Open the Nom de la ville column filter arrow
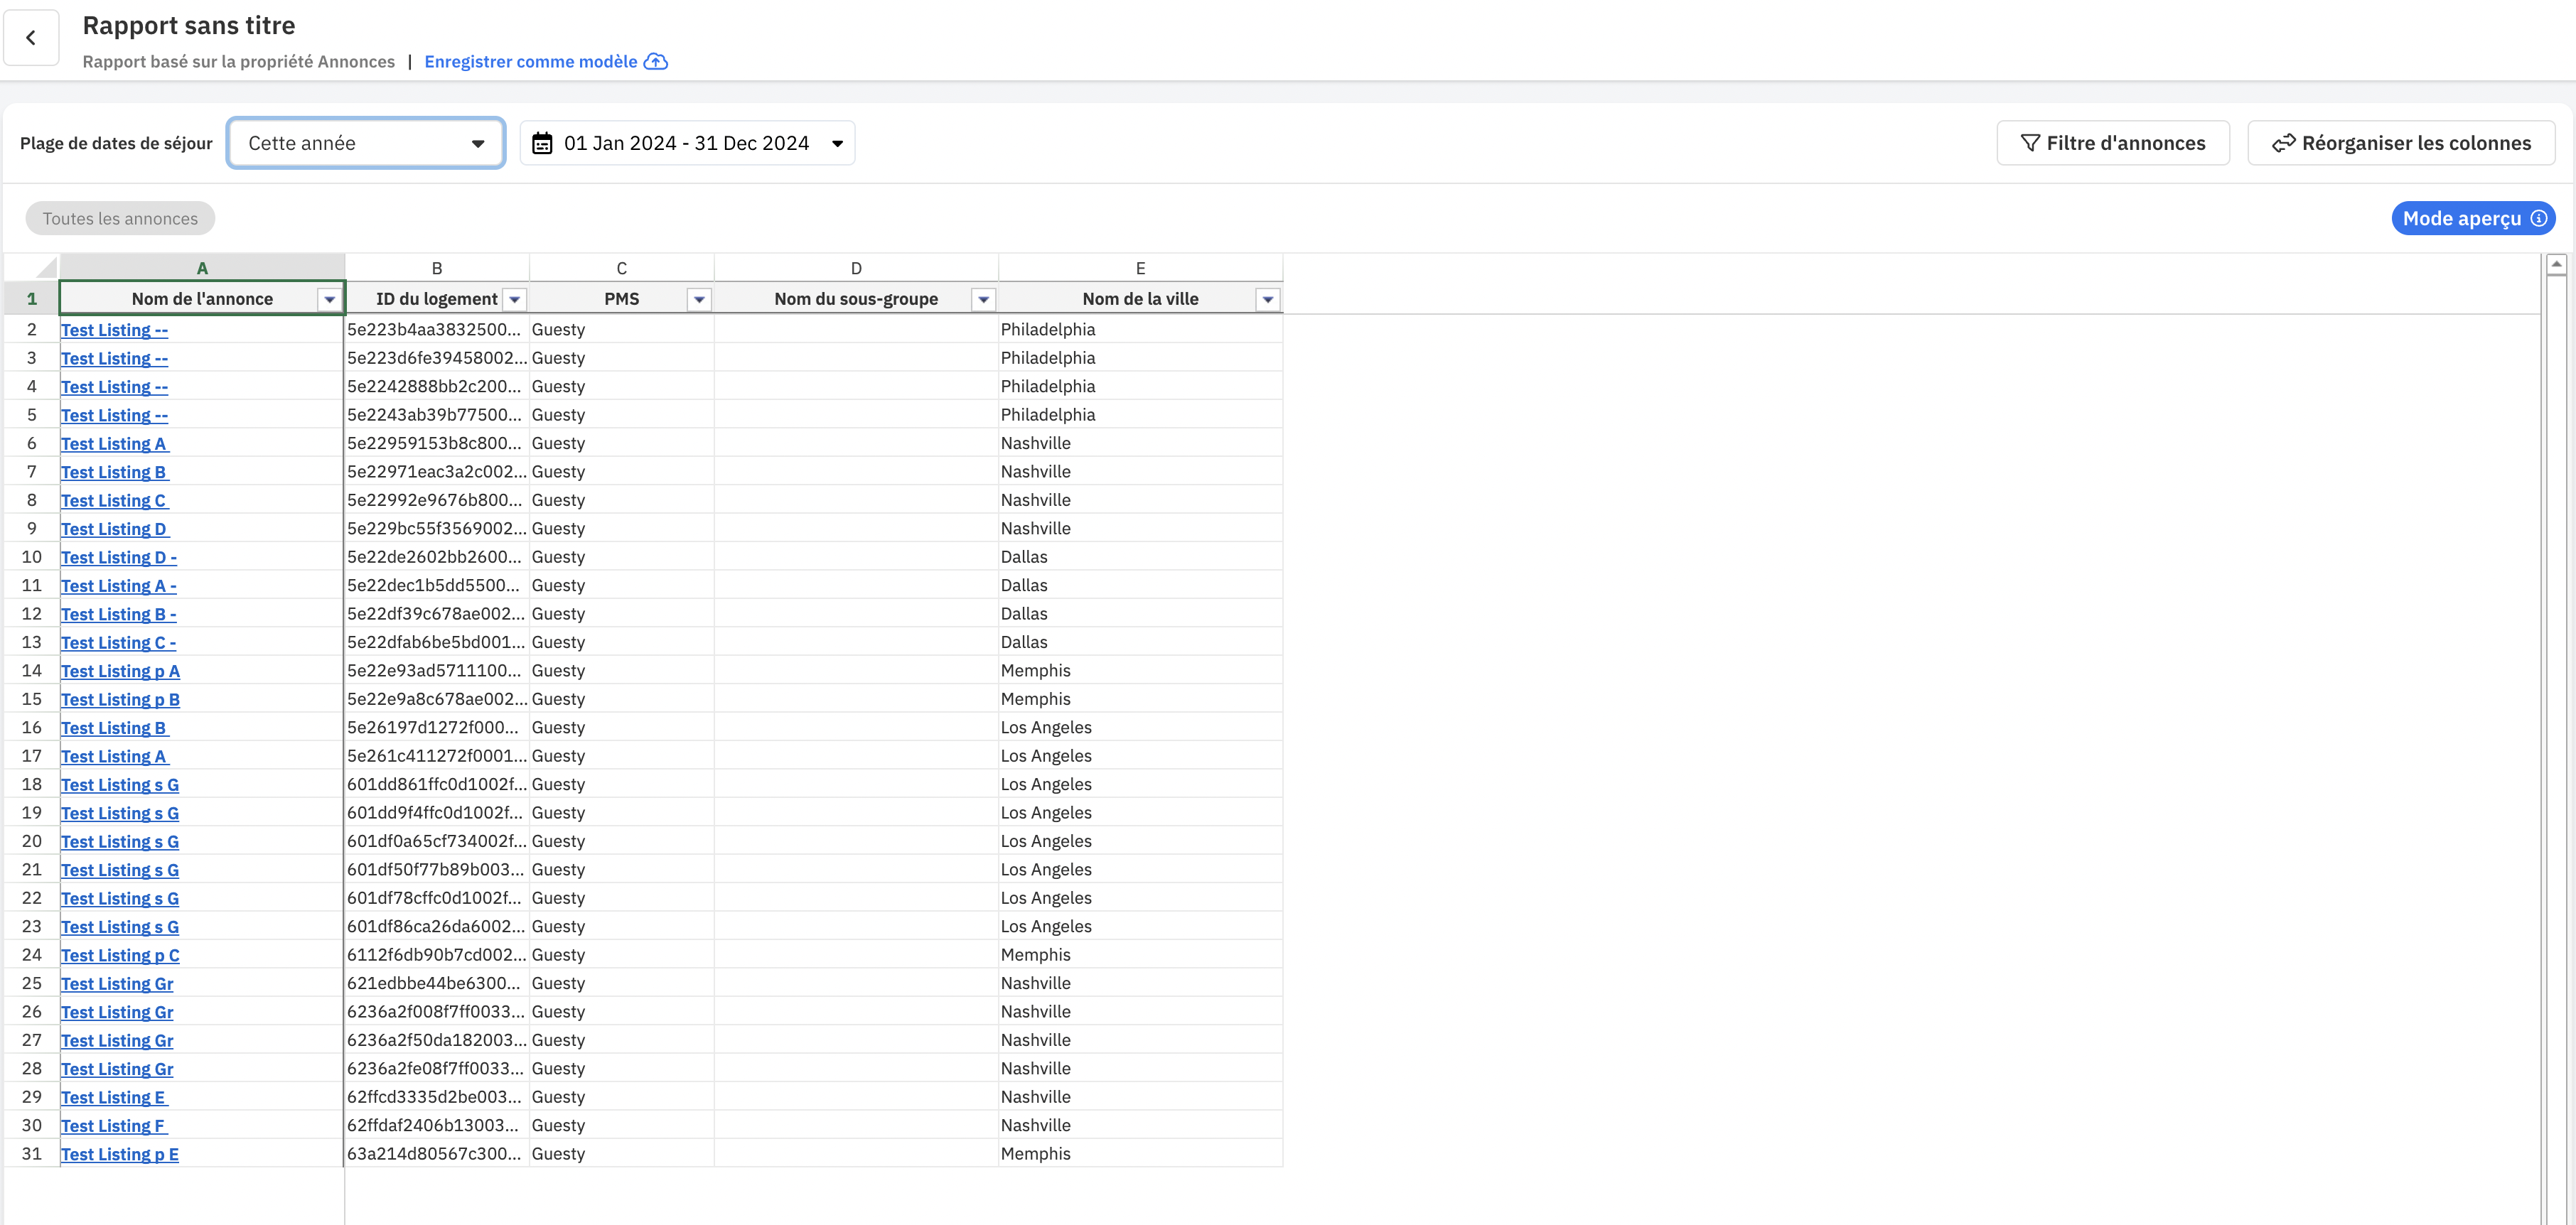Screen dimensions: 2576x1225 click(x=1268, y=299)
